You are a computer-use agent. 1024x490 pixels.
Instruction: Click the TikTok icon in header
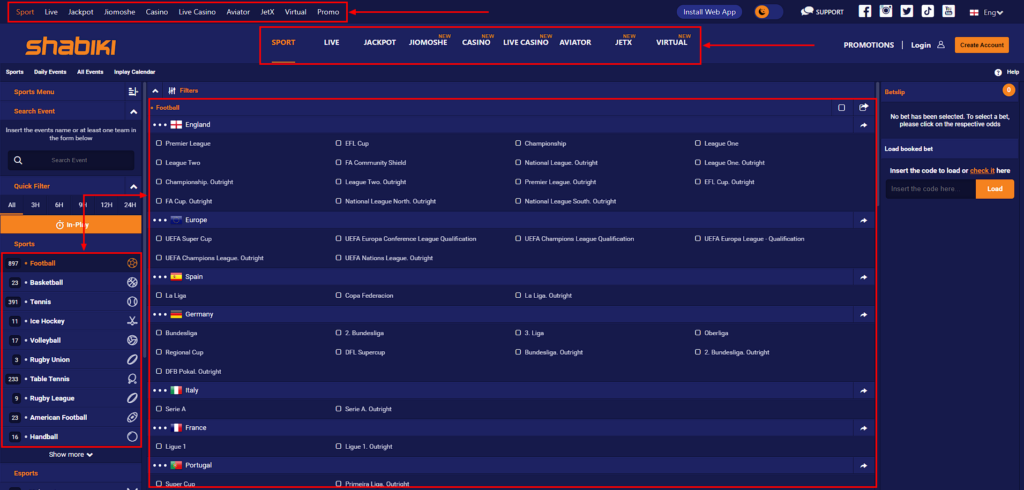click(x=927, y=12)
